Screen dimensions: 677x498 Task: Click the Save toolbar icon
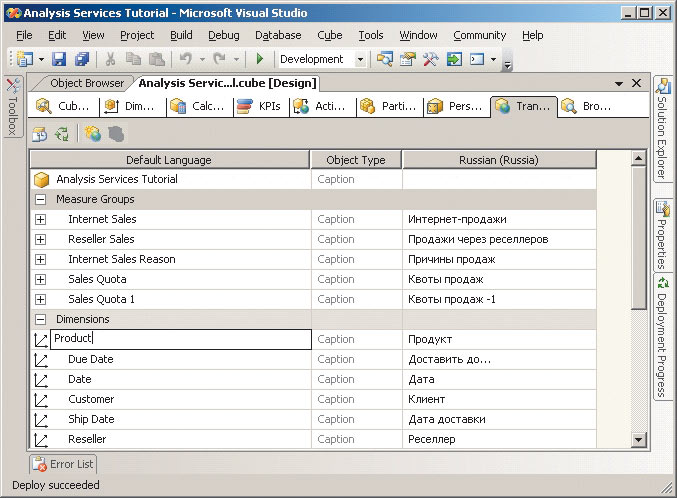tap(59, 59)
